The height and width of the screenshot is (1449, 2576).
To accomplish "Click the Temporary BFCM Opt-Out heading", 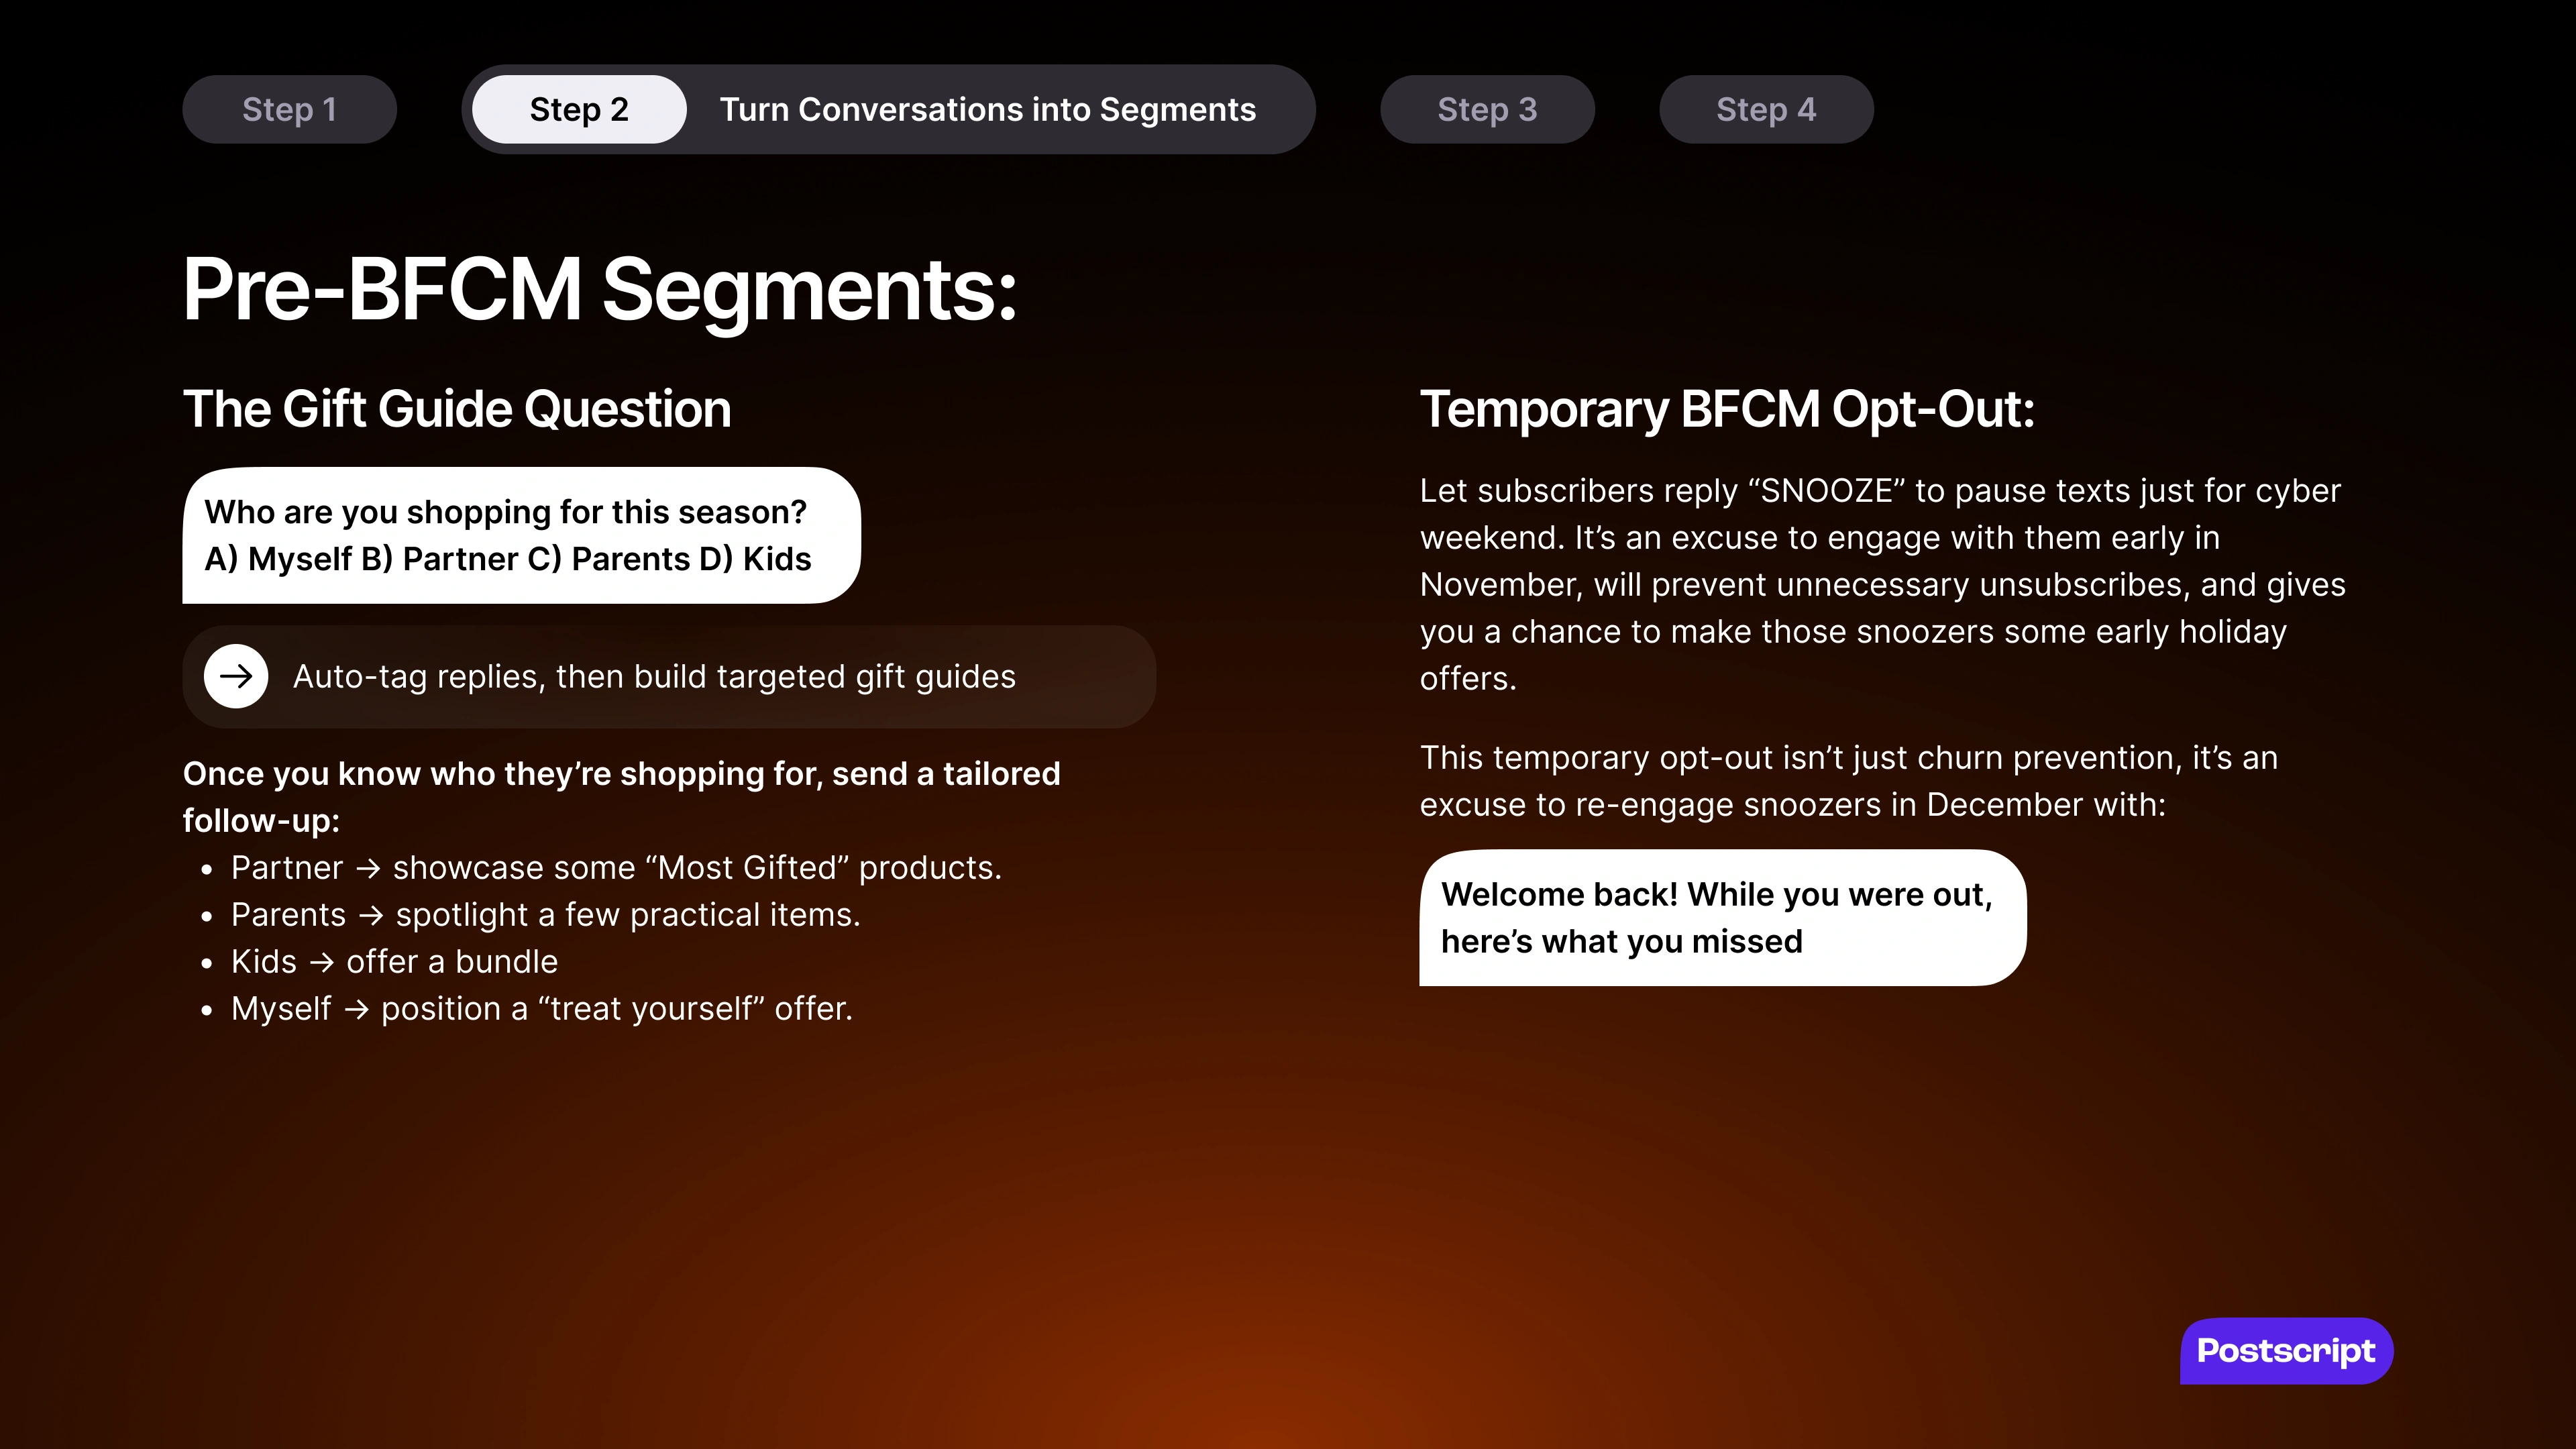I will click(1727, 409).
